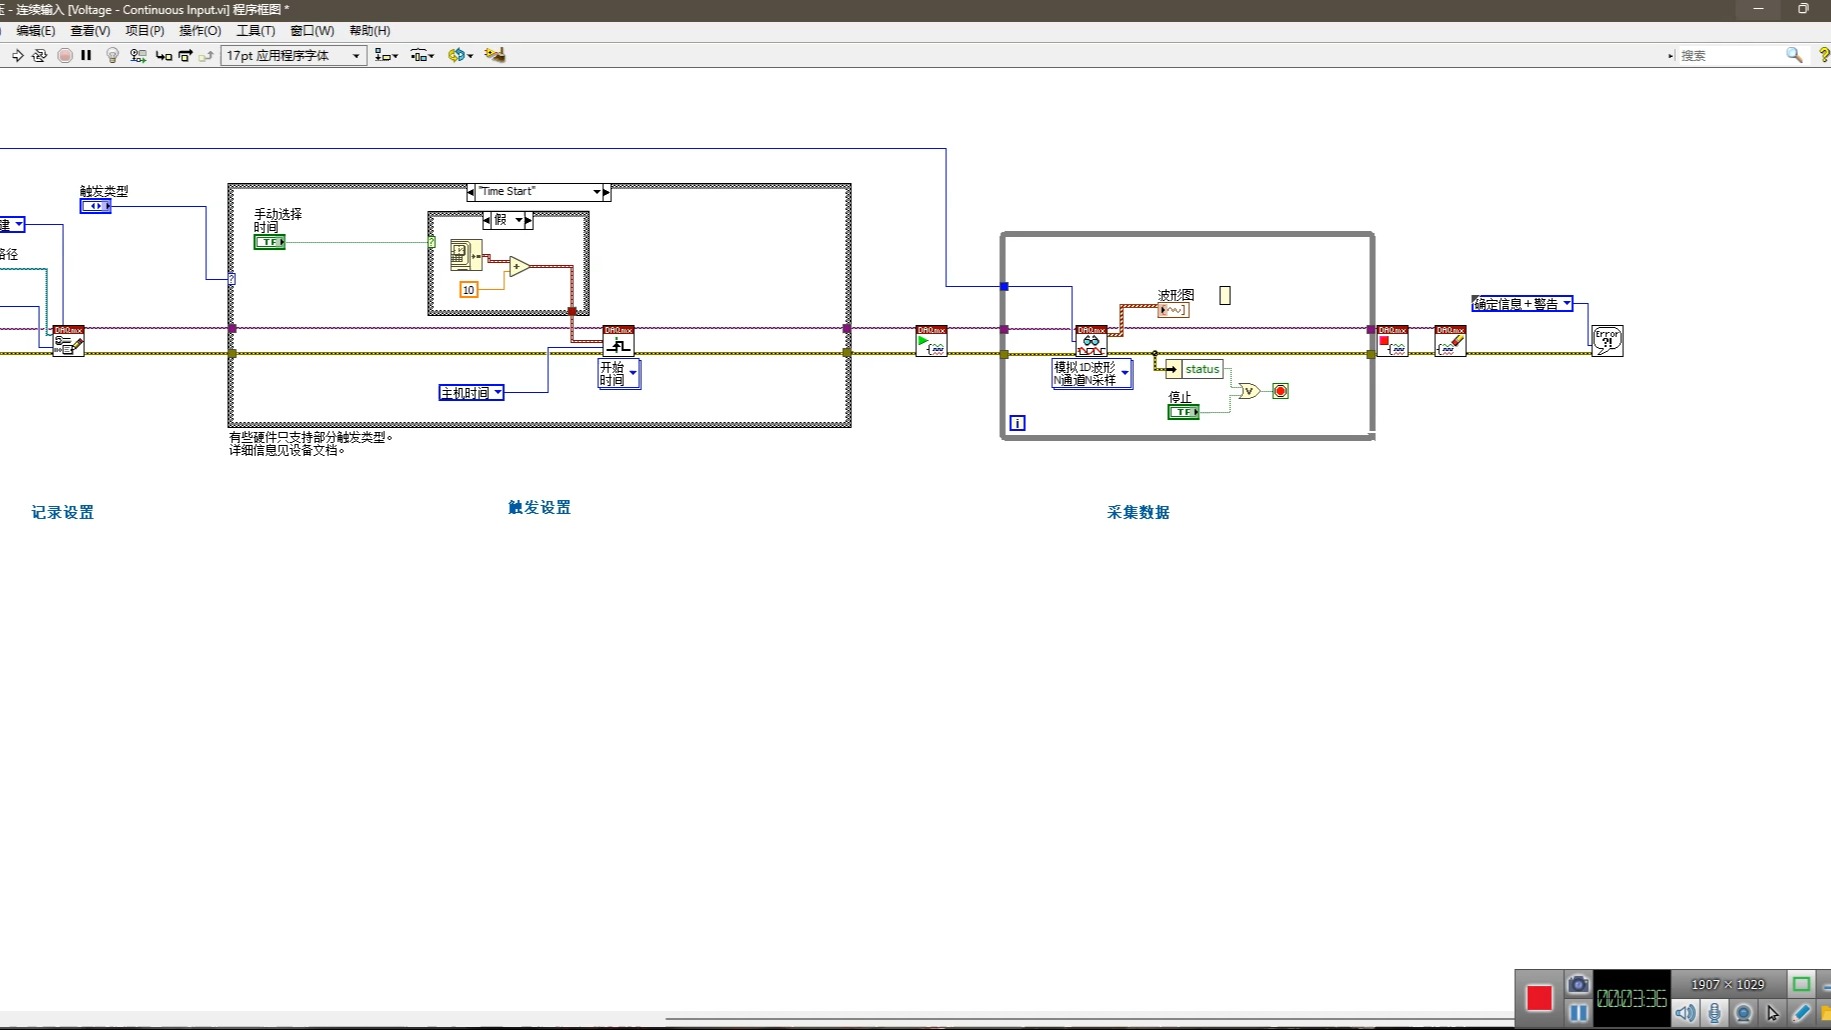Click the 触发设置 section label
Screen dimensions: 1831x1030
(x=539, y=507)
